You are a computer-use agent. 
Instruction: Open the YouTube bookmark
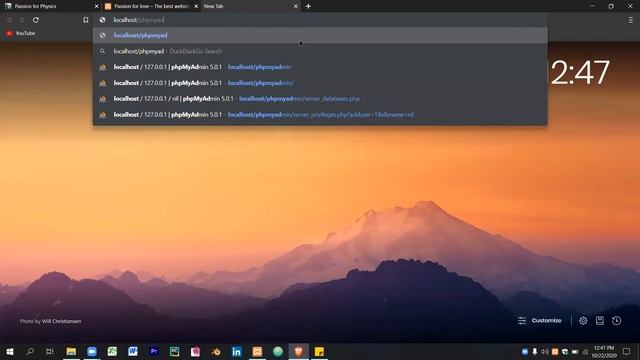click(20, 33)
